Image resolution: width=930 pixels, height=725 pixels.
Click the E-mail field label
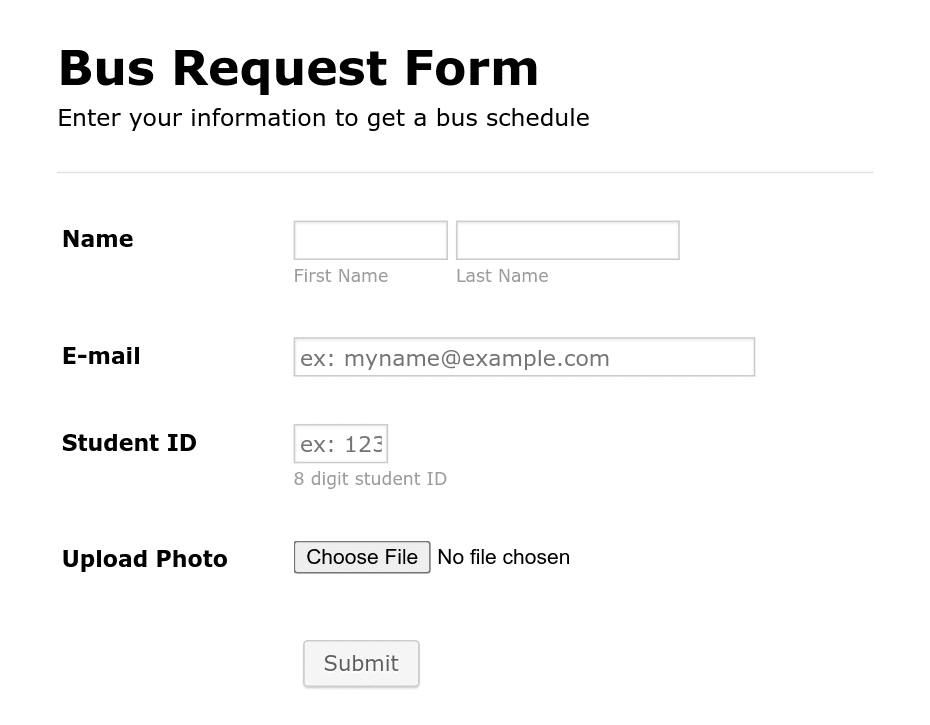(101, 356)
